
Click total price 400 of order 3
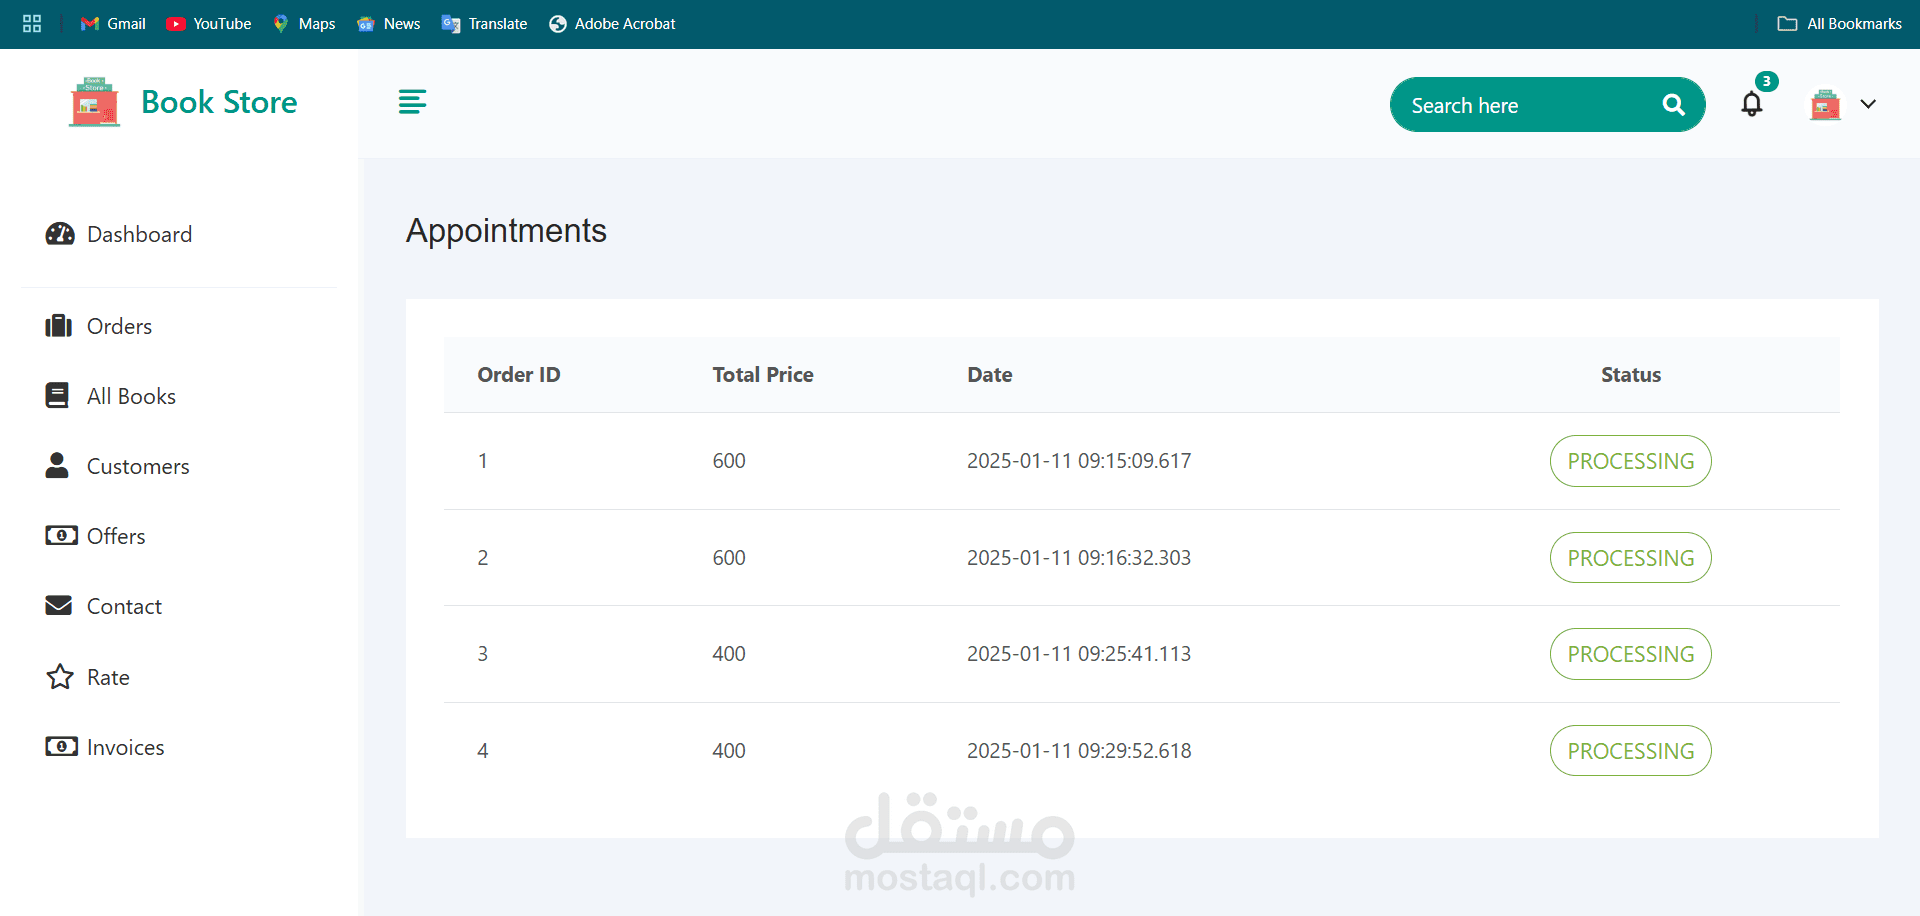(729, 654)
